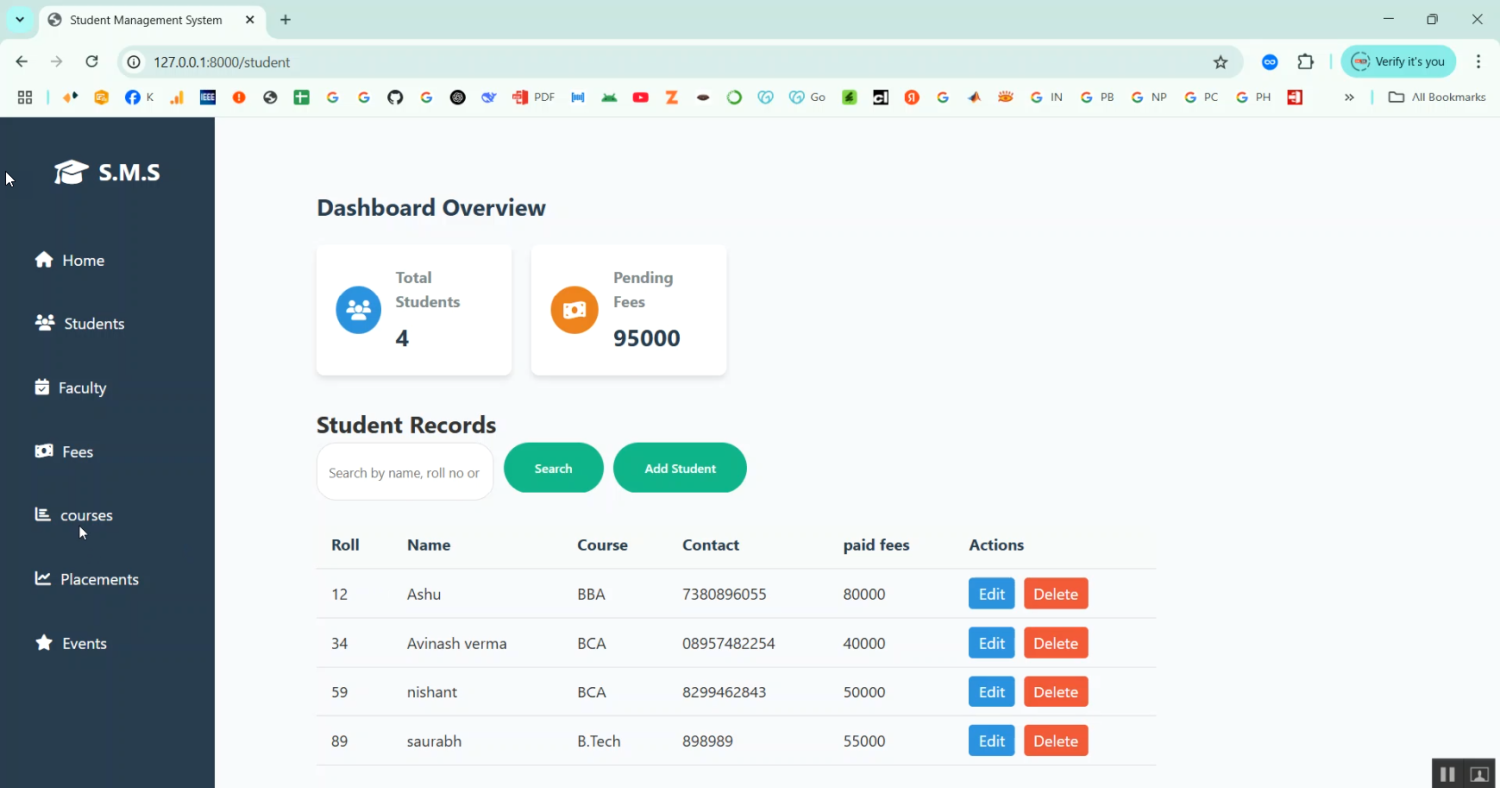
Task: Expand hidden bookmarks with the chevron
Action: 1350,97
